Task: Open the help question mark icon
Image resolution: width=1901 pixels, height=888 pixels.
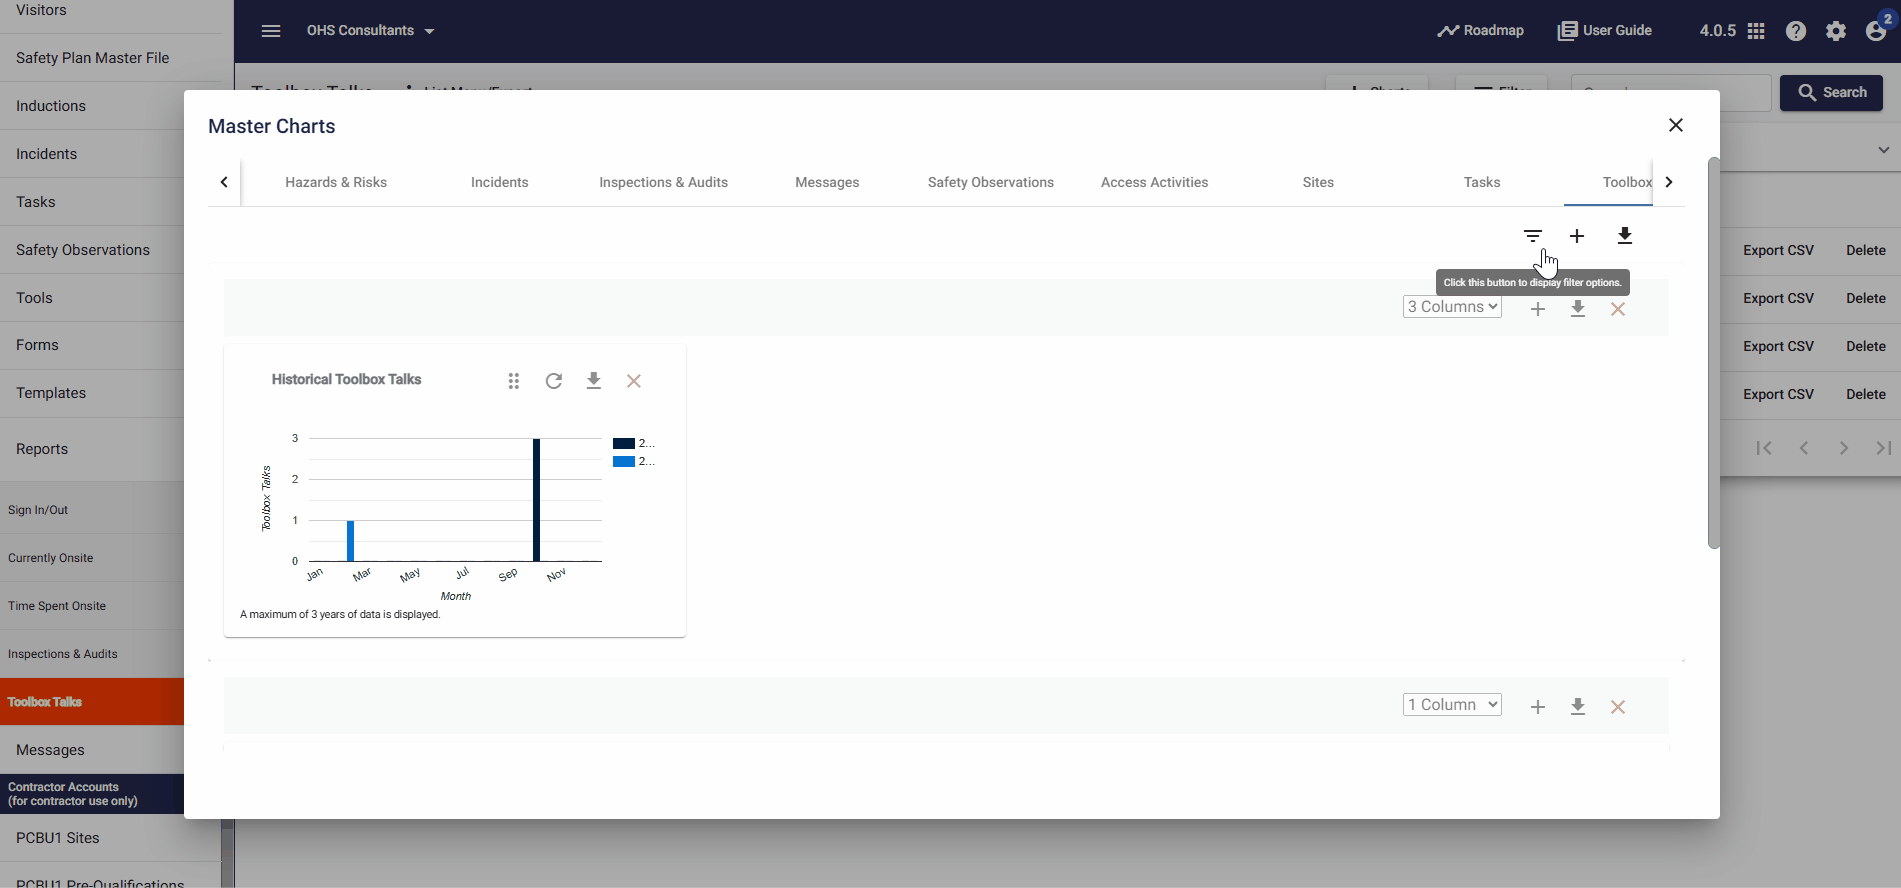Action: tap(1796, 31)
